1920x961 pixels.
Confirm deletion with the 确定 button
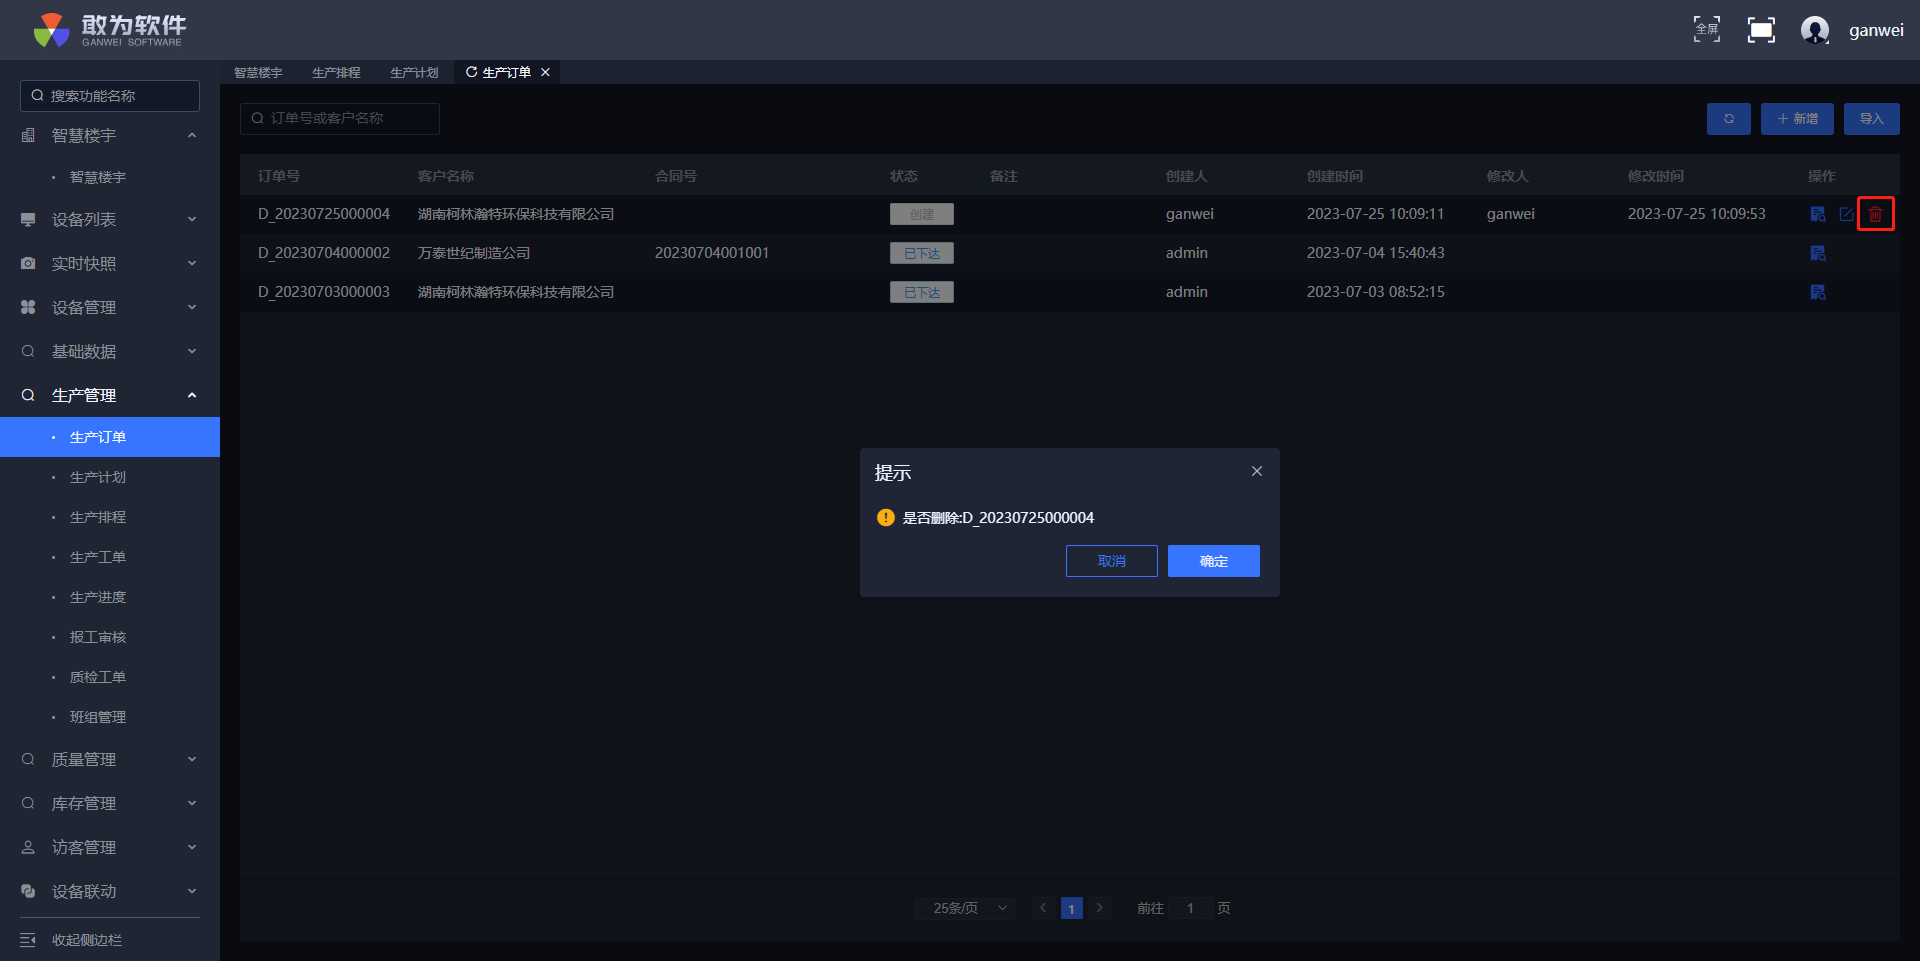click(x=1213, y=561)
